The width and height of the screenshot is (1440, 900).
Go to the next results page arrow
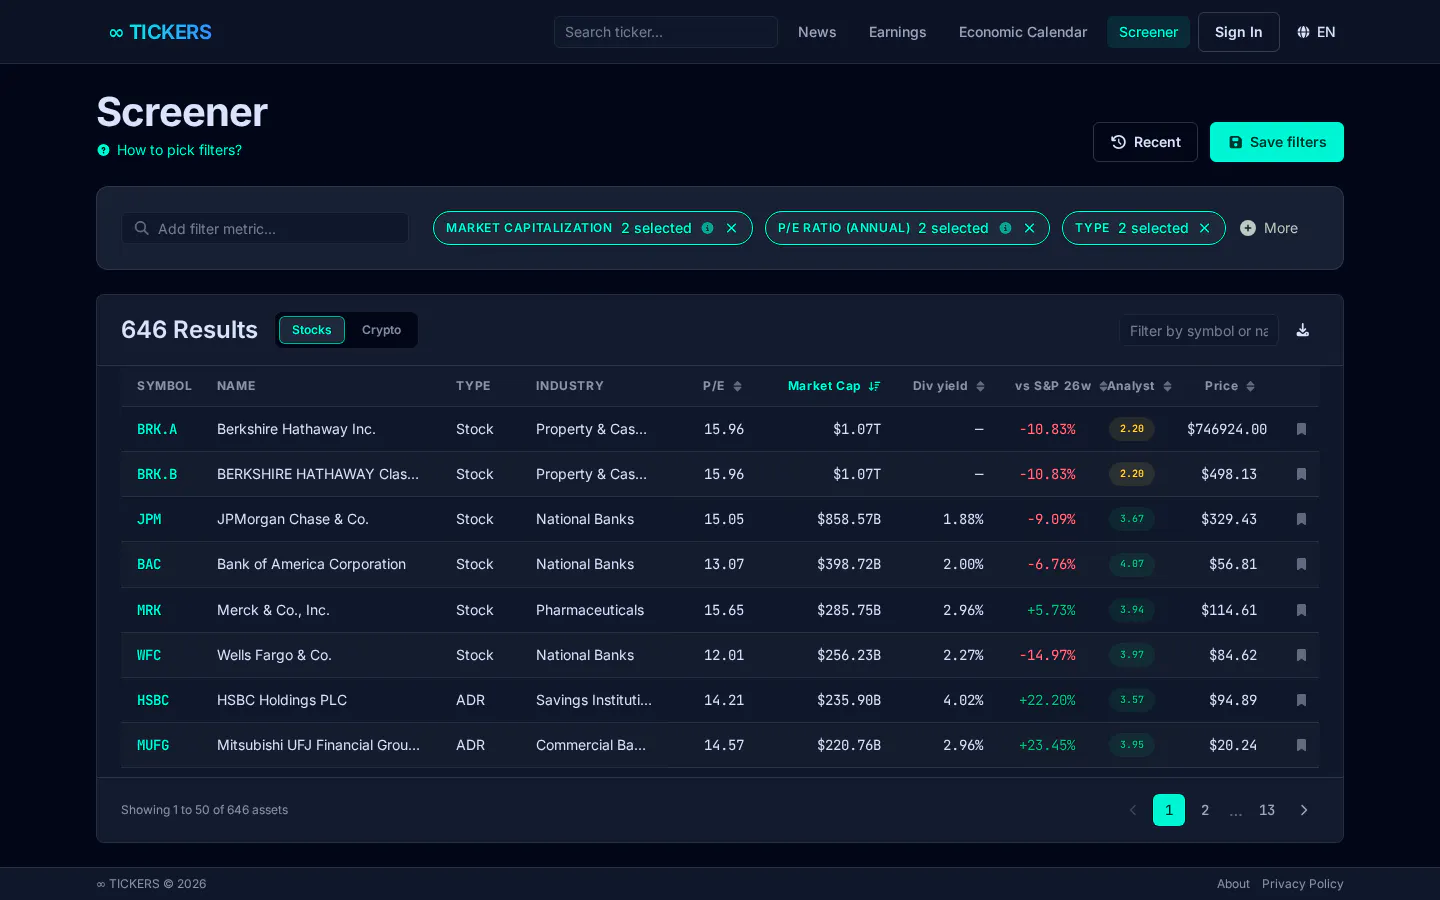click(x=1304, y=810)
